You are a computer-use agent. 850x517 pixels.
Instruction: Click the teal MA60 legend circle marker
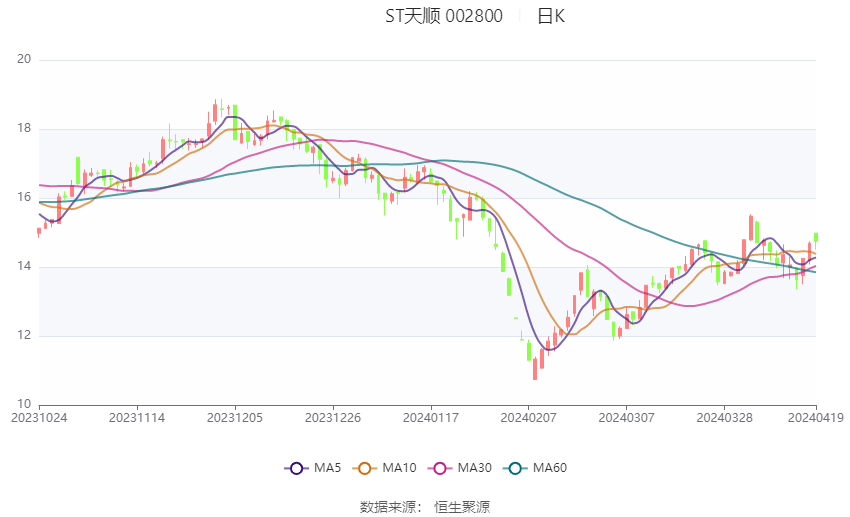coord(514,468)
